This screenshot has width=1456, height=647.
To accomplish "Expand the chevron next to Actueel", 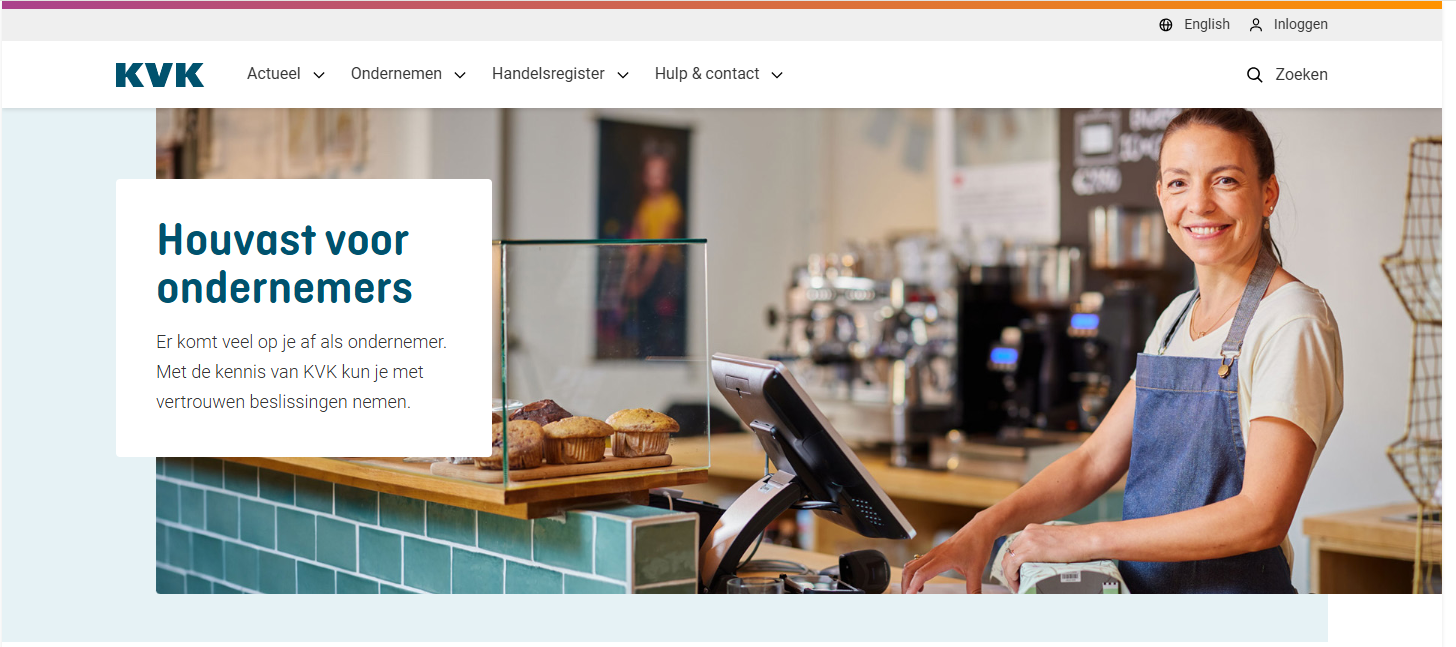I will click(x=319, y=75).
